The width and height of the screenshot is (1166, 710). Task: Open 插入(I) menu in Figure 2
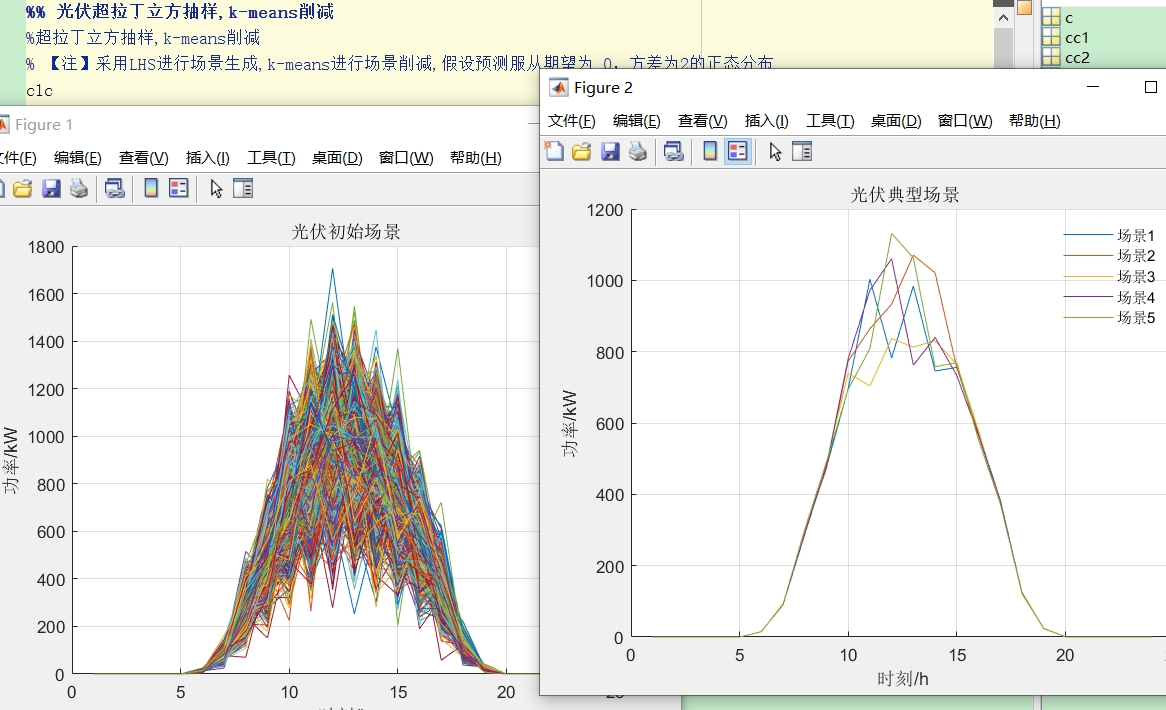[767, 120]
